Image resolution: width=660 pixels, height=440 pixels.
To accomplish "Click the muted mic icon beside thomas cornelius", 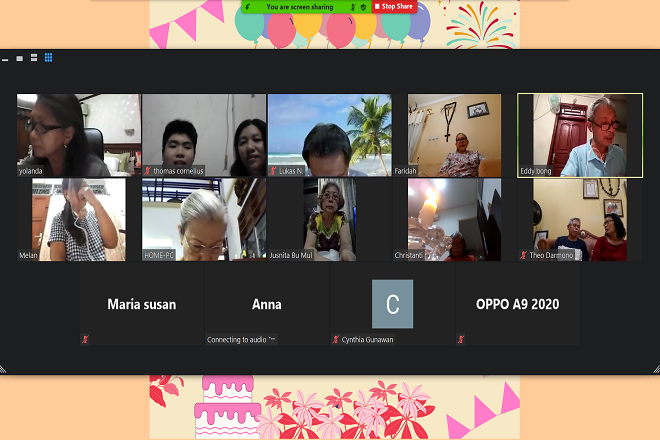I will (x=147, y=171).
